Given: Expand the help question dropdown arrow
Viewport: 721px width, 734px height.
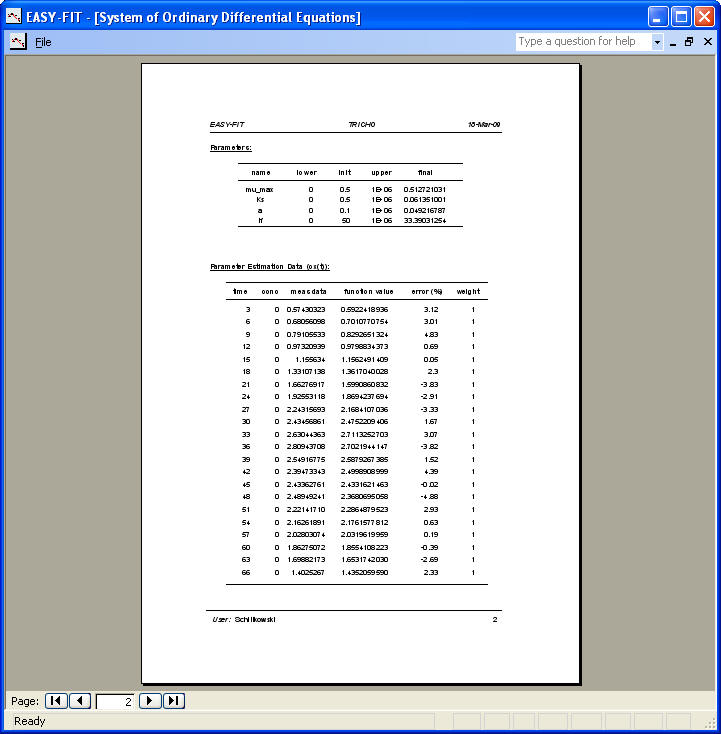Looking at the screenshot, I should tap(657, 42).
